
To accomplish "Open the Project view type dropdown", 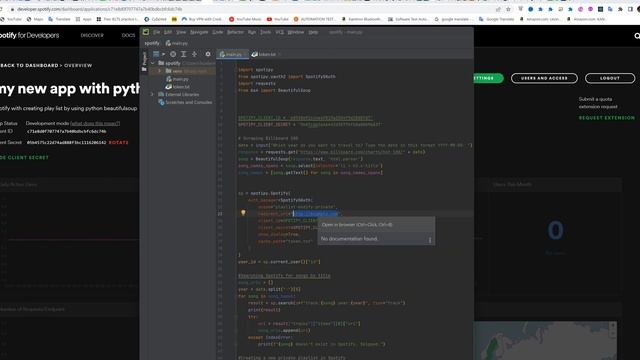I will click(159, 54).
